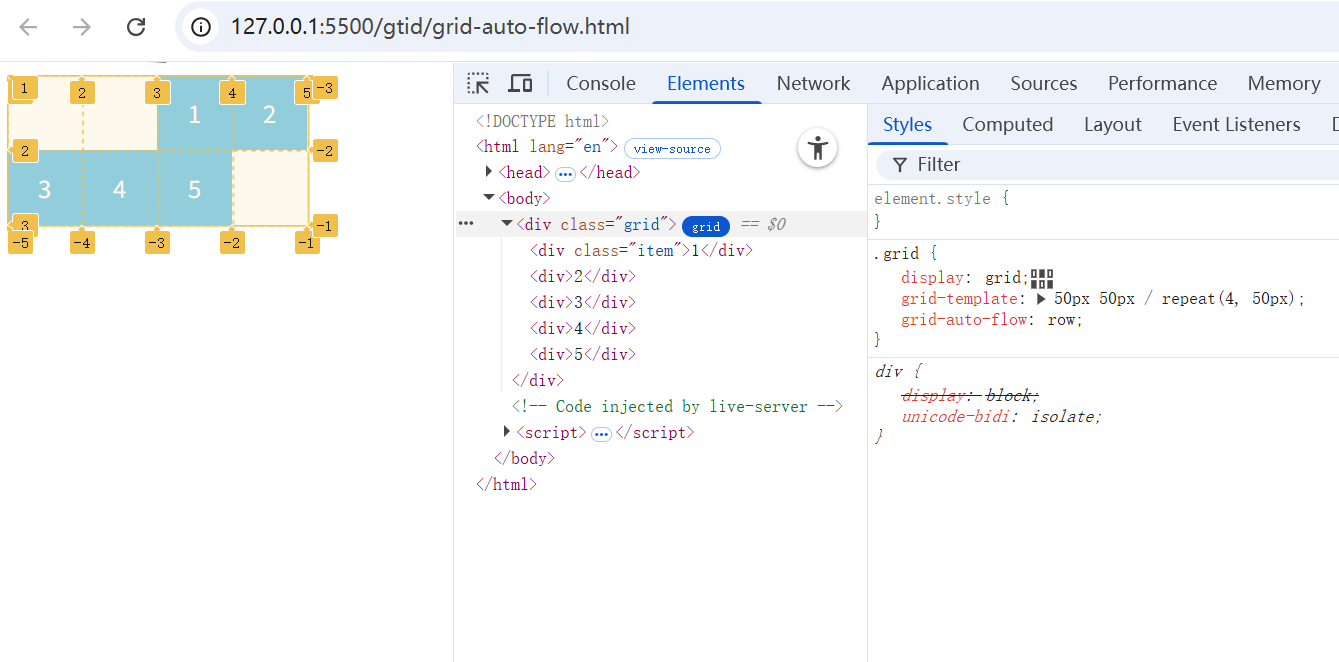The image size is (1339, 662).
Task: Click the .grid selector text
Action: [x=895, y=254]
